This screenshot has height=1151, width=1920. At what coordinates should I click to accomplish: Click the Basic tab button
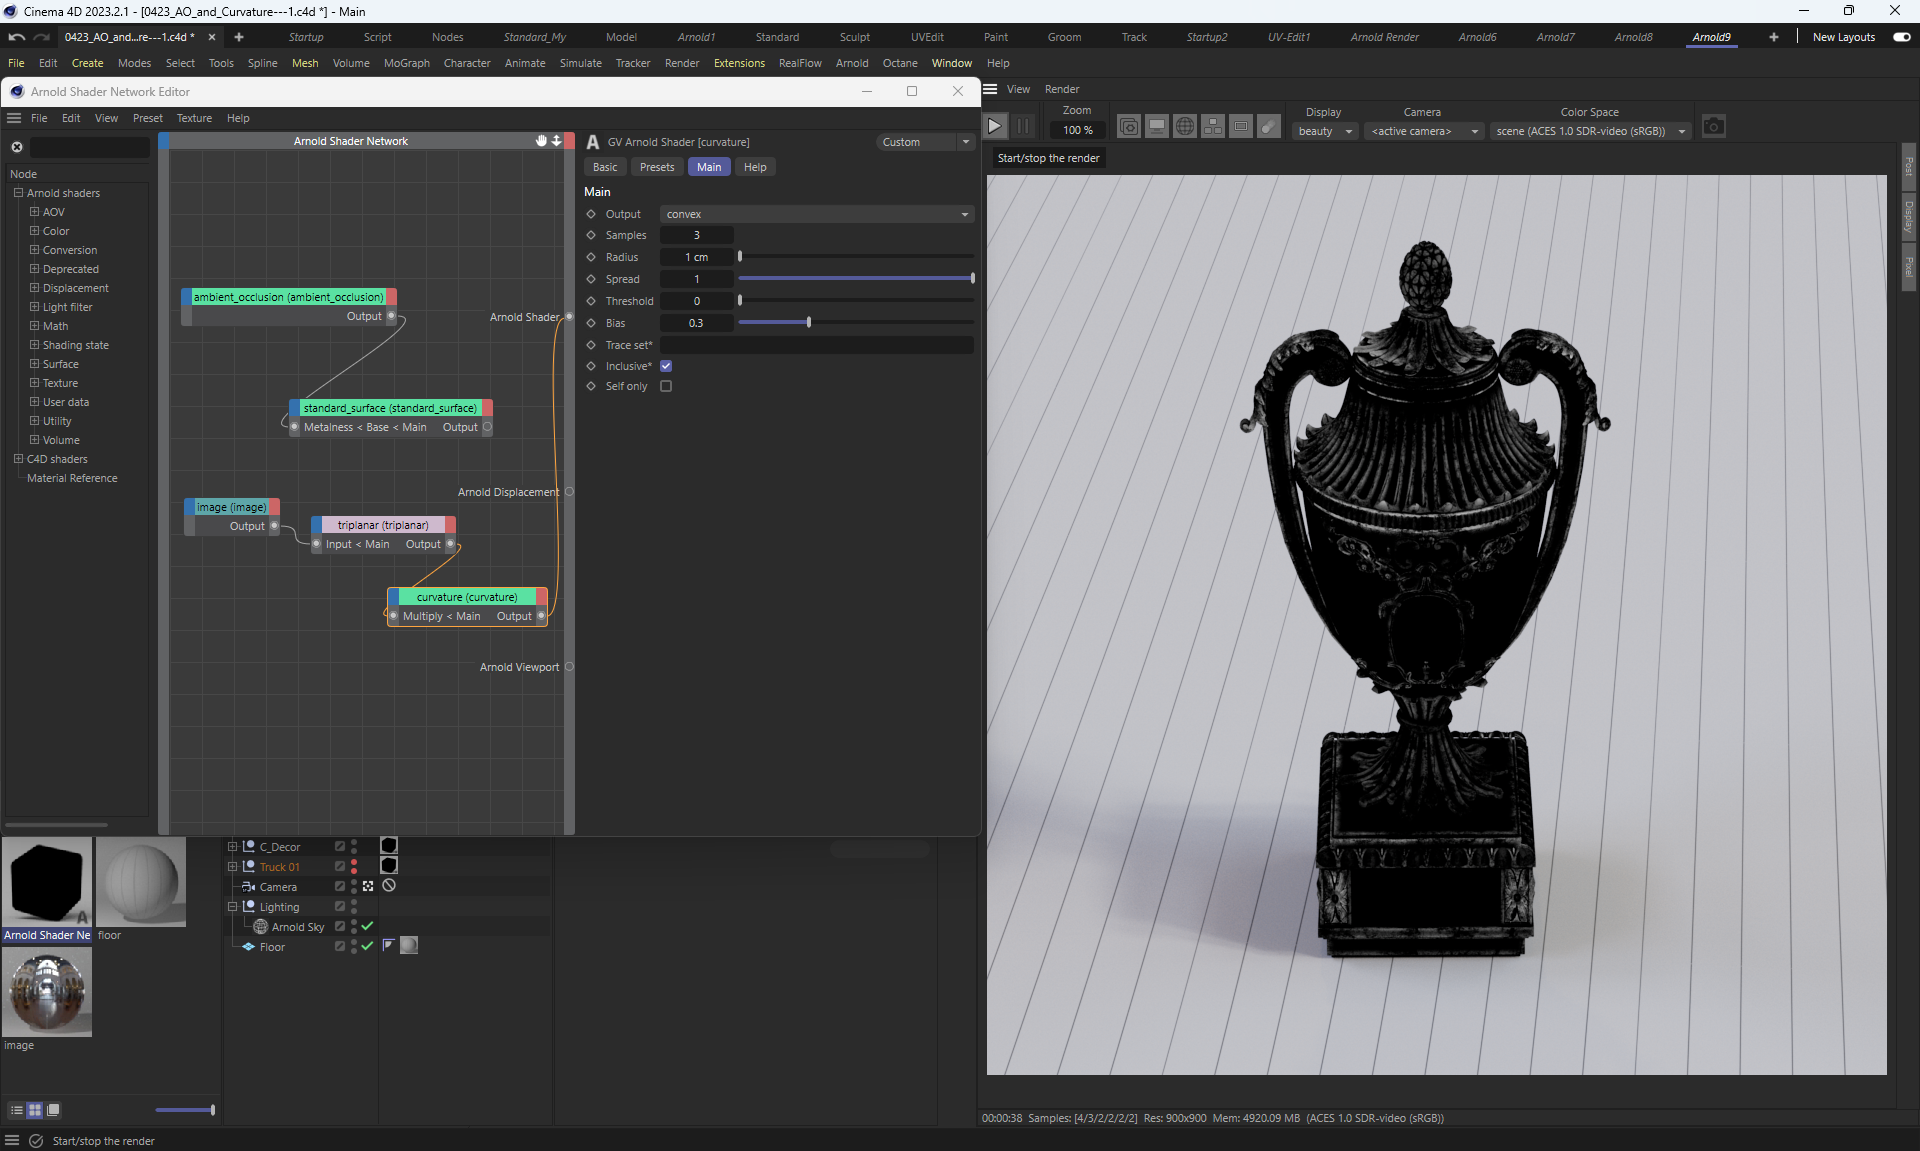tap(604, 167)
